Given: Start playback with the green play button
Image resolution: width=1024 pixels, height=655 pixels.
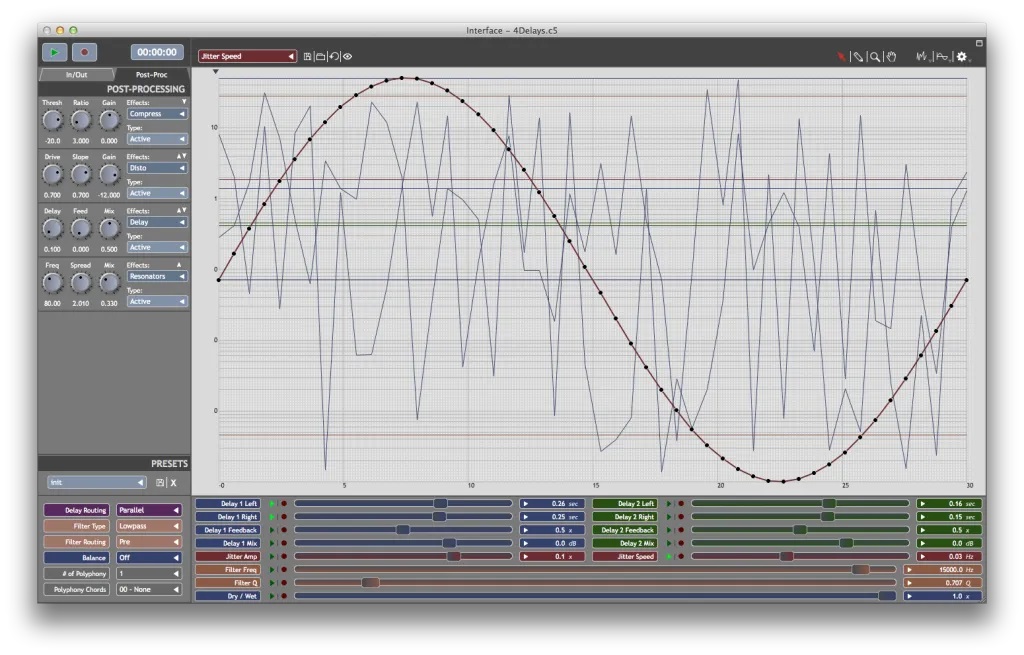Looking at the screenshot, I should [55, 52].
